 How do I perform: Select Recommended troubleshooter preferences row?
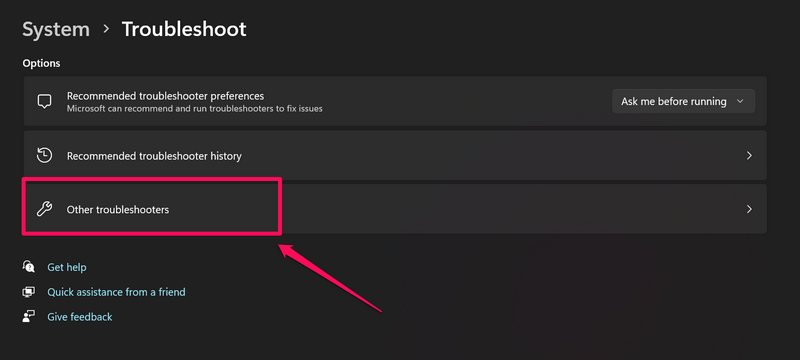[x=395, y=101]
